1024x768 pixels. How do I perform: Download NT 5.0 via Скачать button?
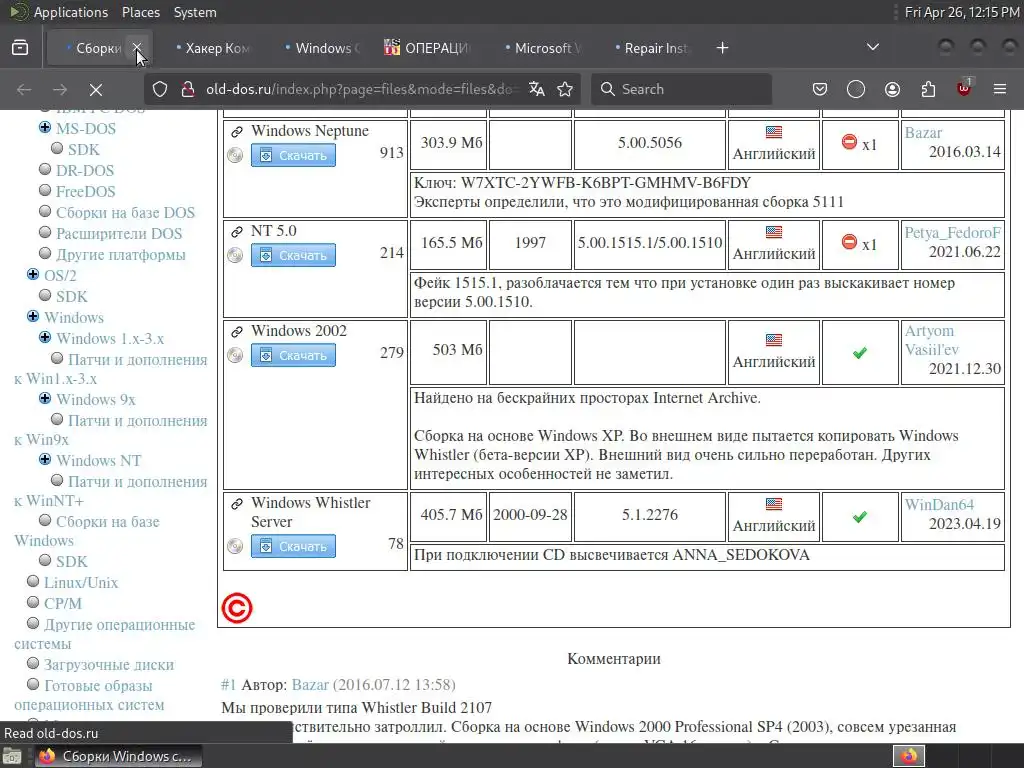click(x=293, y=255)
